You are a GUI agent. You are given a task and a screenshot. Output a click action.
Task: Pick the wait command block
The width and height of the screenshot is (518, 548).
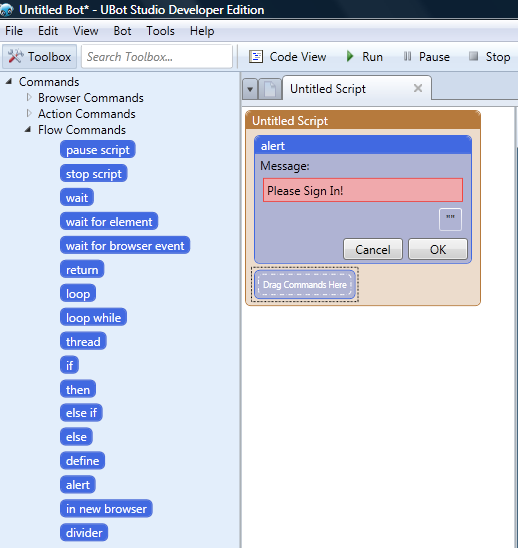tap(77, 198)
